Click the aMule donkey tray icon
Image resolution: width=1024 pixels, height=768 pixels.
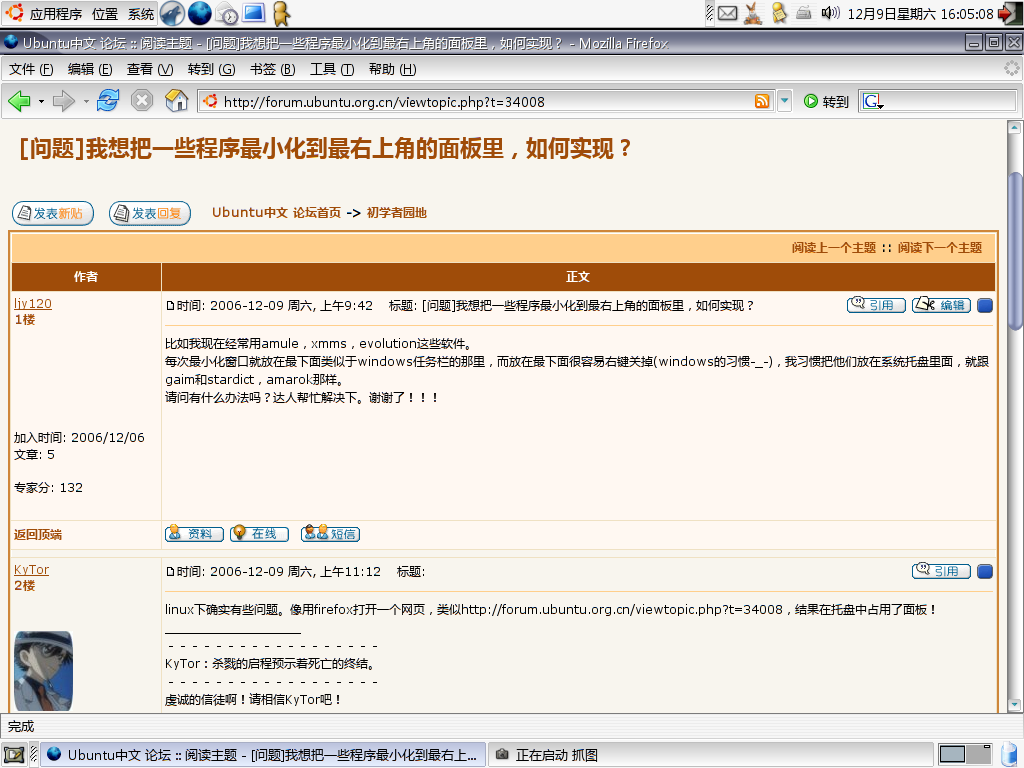(753, 13)
